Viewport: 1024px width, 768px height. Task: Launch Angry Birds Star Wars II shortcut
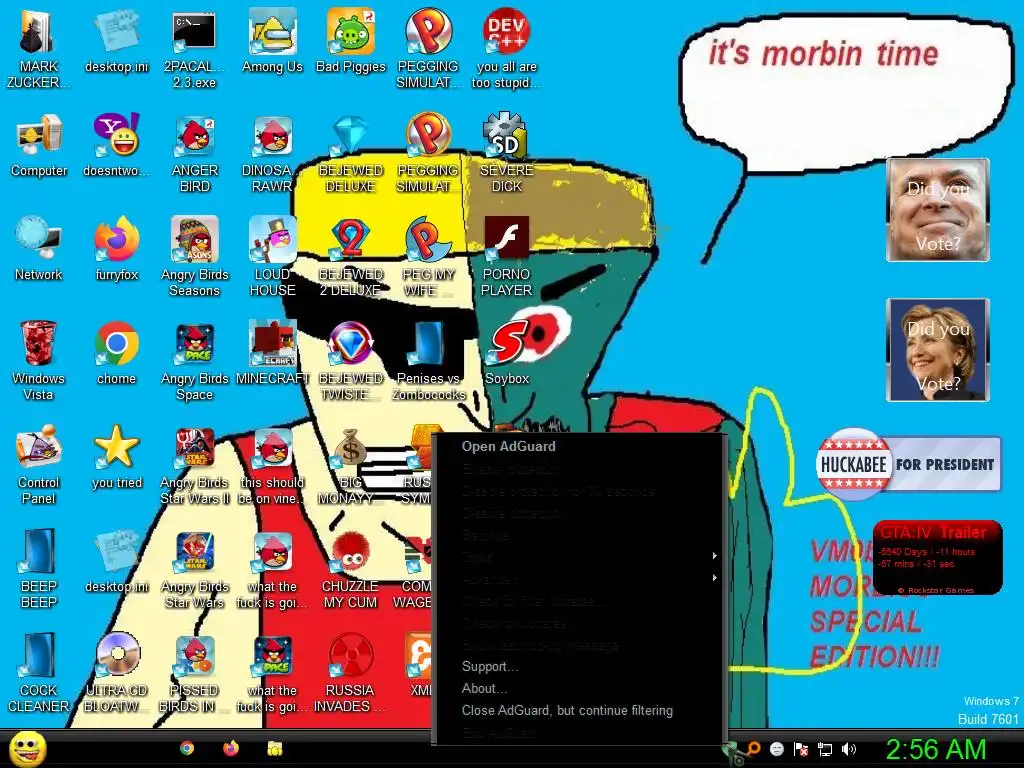[195, 464]
